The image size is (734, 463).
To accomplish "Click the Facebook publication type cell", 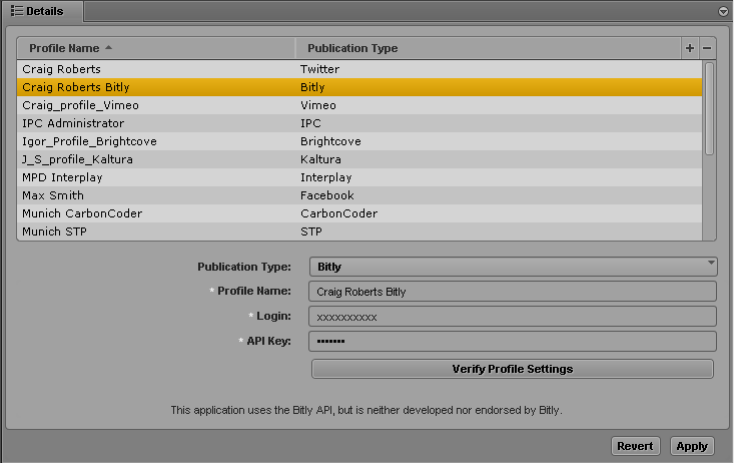I will tap(327, 195).
